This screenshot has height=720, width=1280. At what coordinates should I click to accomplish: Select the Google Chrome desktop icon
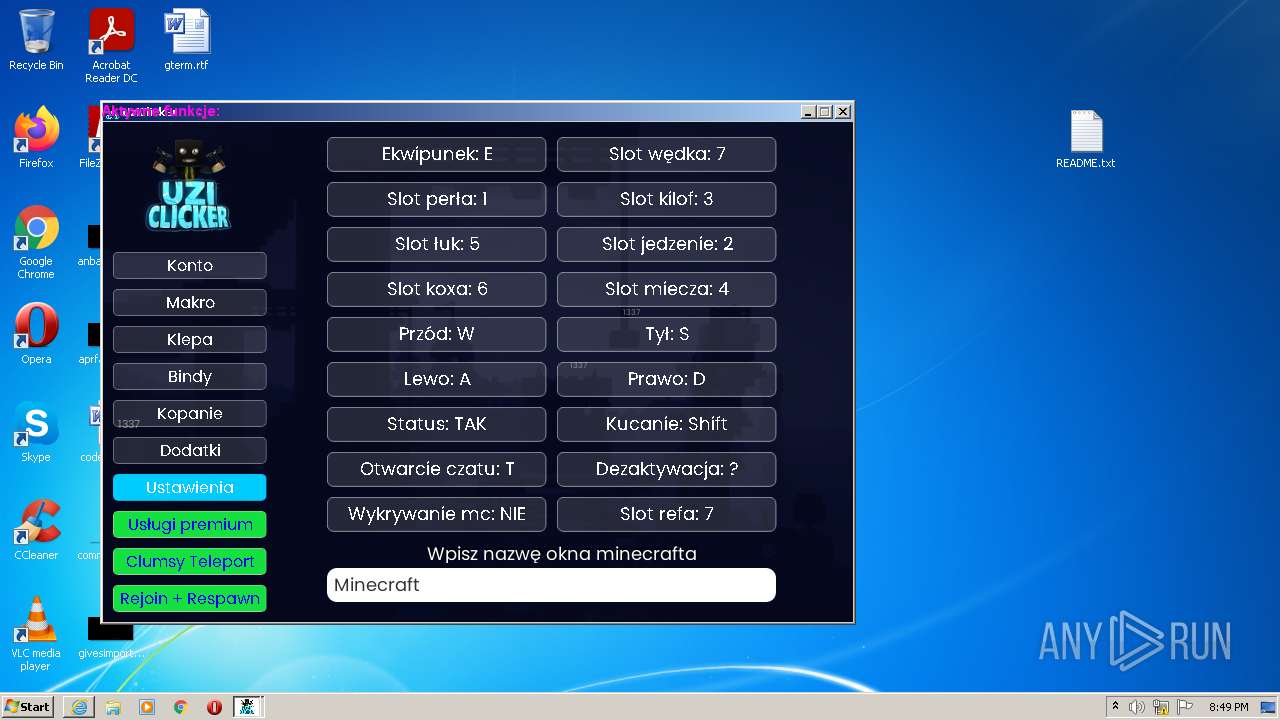pyautogui.click(x=36, y=243)
